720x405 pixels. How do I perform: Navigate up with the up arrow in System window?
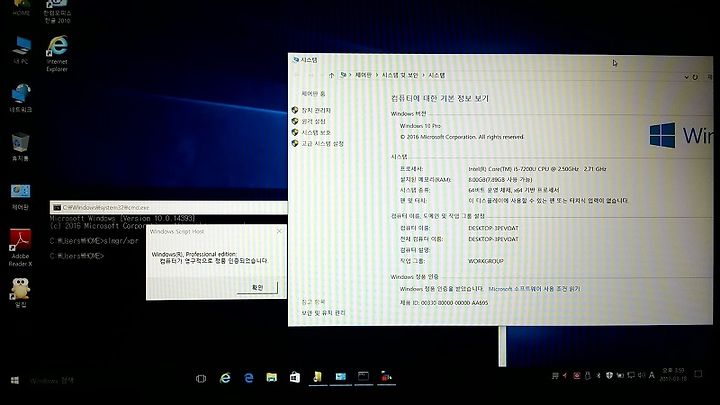click(331, 75)
